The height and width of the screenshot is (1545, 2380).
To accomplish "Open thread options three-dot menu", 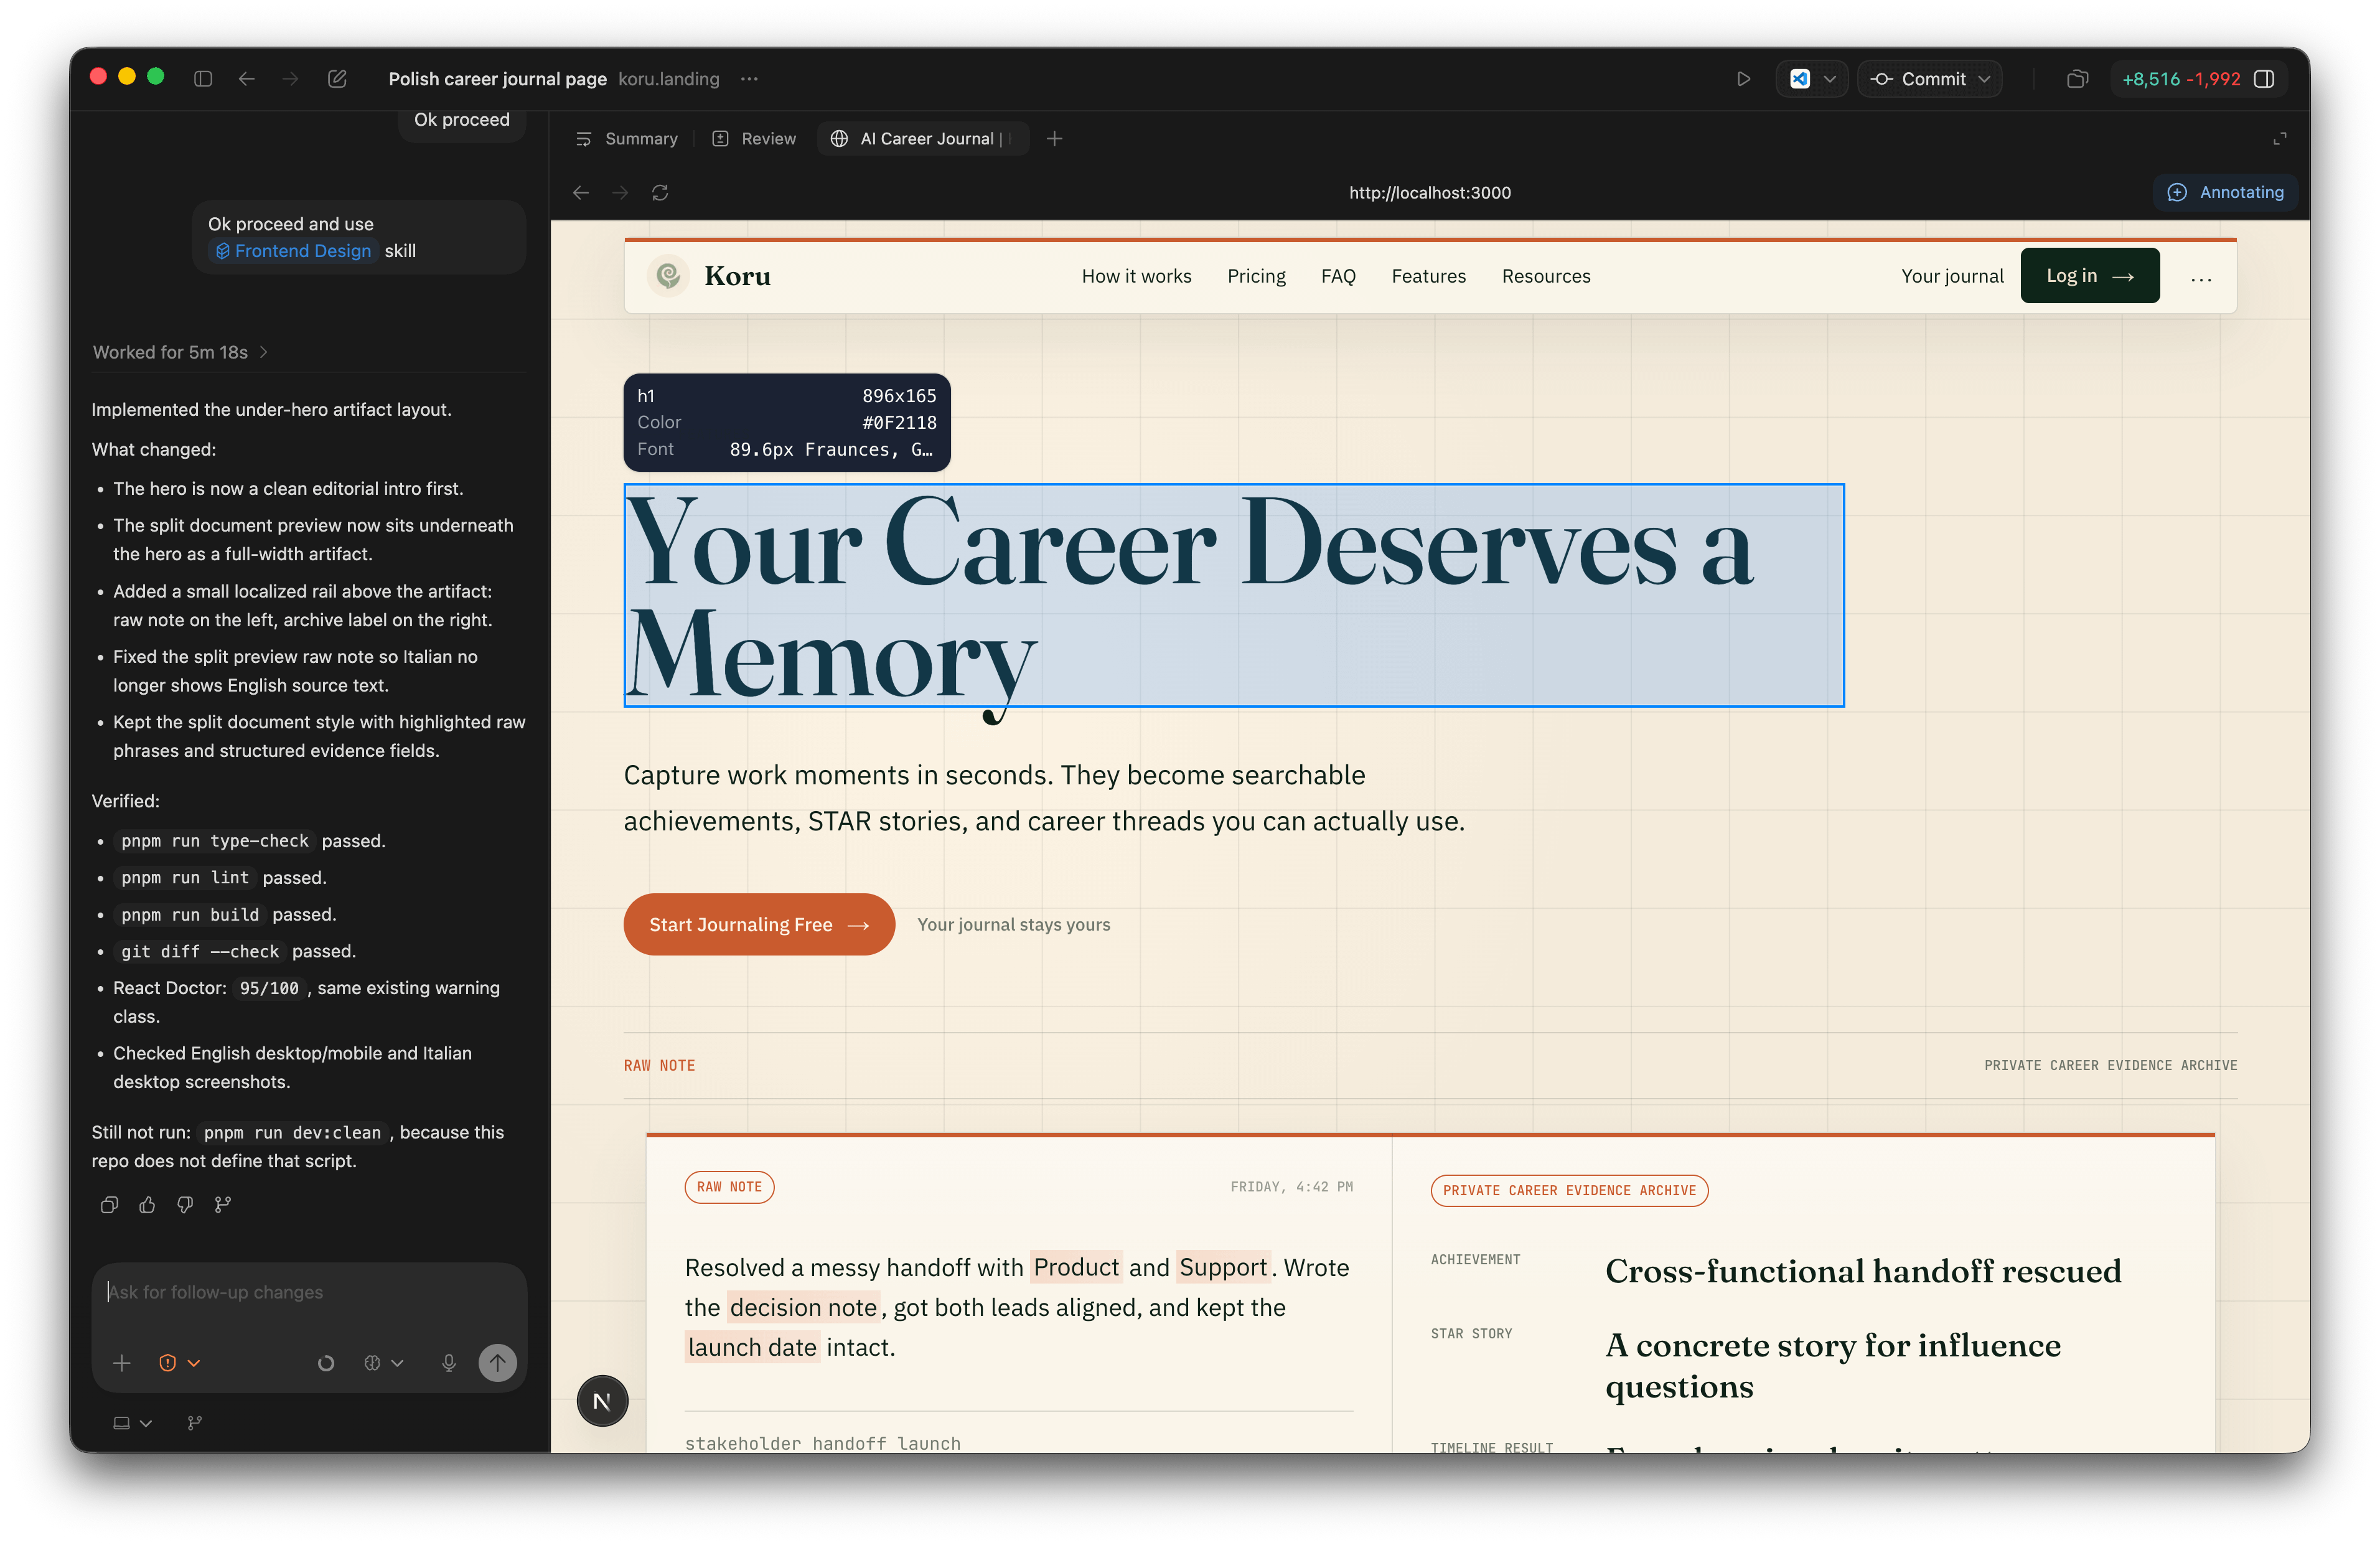I will pyautogui.click(x=749, y=79).
